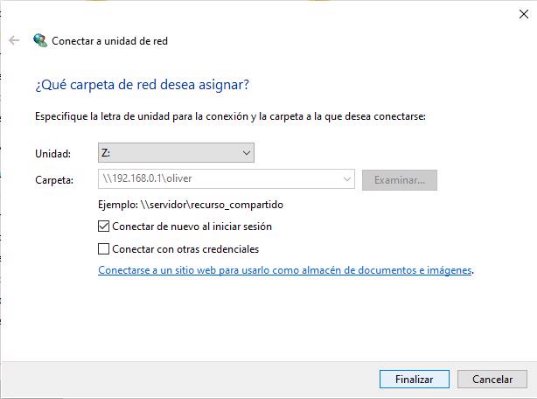Click the Examinar... browse button

pyautogui.click(x=399, y=180)
